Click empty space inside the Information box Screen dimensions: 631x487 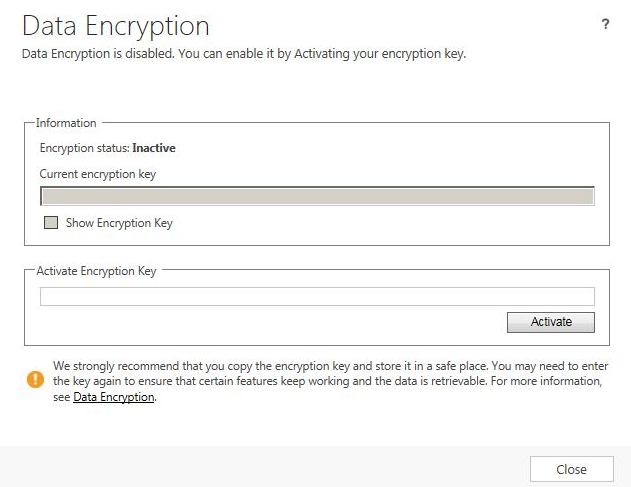[x=400, y=225]
